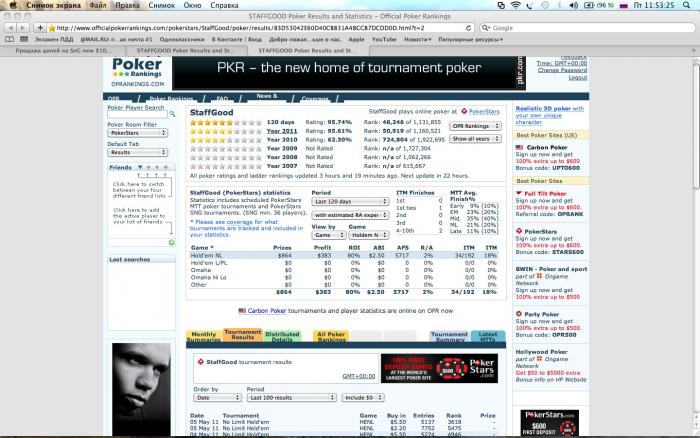
Task: Click the Wi-Fi status icon in menu bar
Action: [516, 5]
